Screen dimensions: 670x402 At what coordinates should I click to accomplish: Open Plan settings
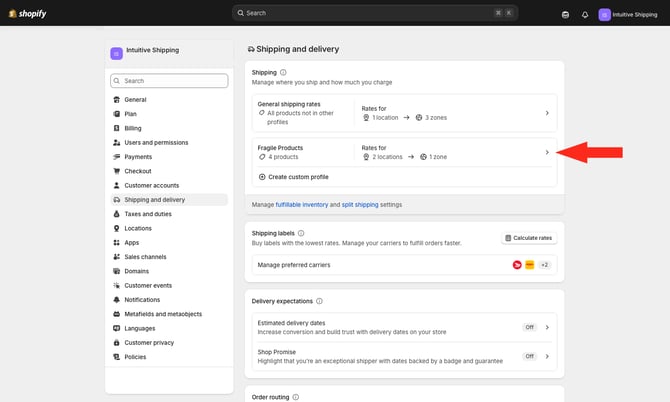click(x=130, y=114)
